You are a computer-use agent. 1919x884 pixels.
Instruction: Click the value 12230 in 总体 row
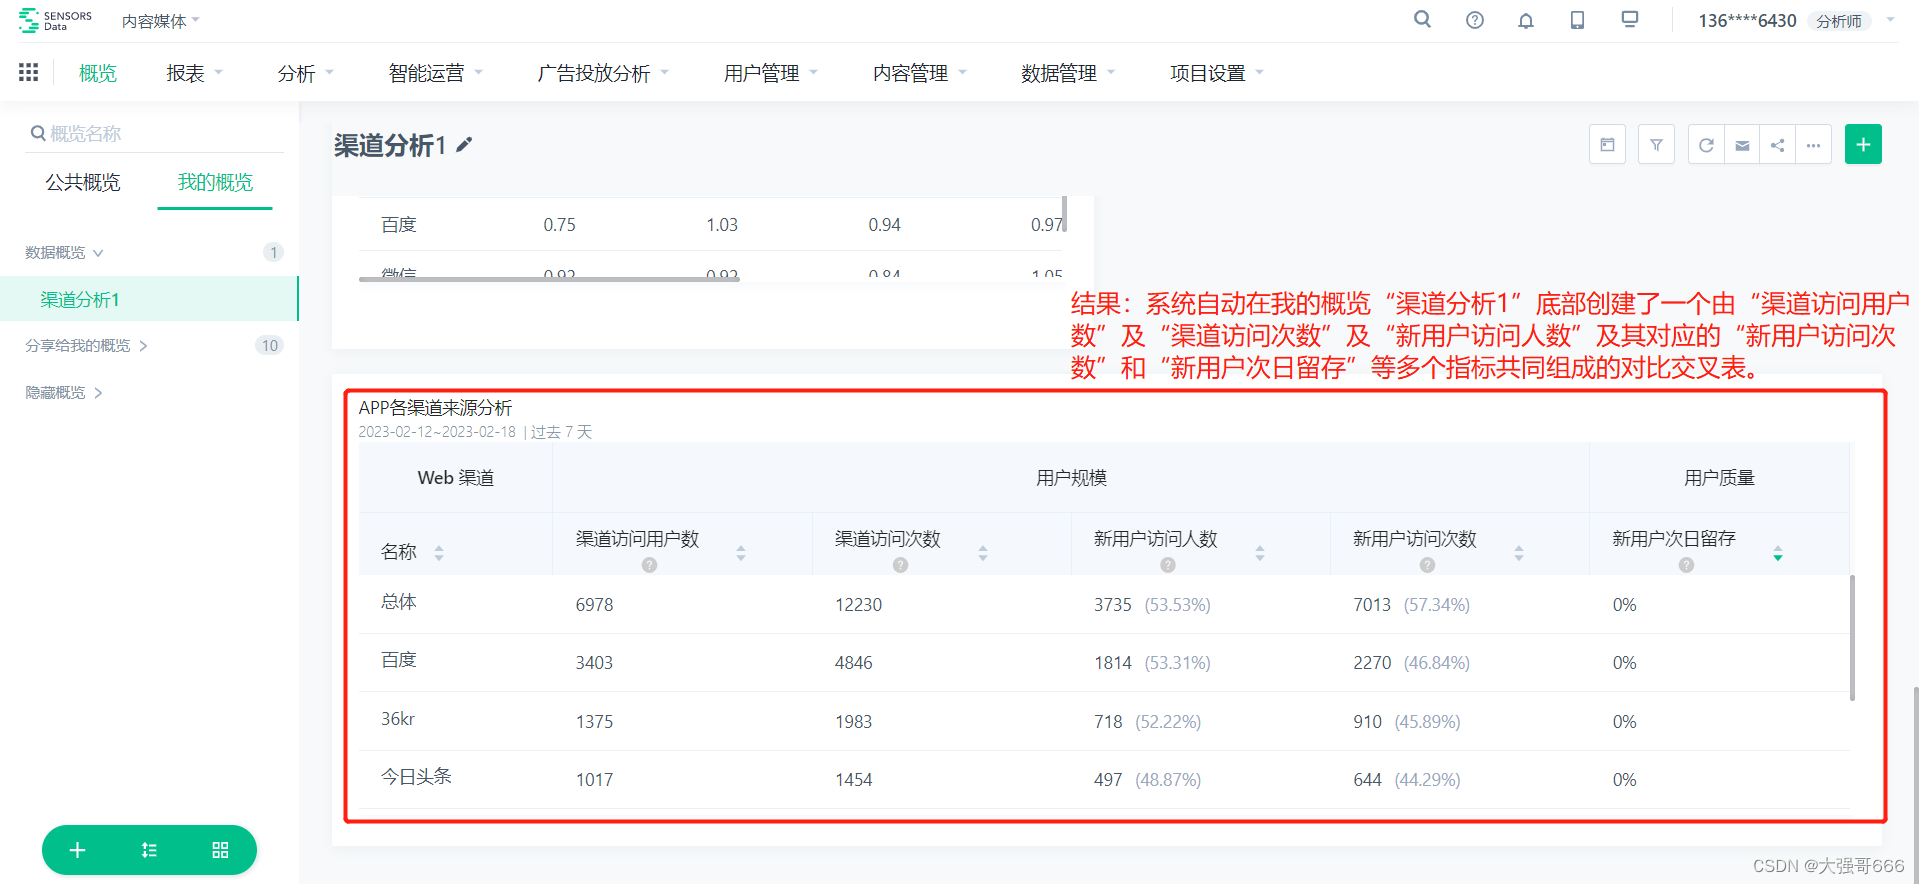click(x=859, y=605)
